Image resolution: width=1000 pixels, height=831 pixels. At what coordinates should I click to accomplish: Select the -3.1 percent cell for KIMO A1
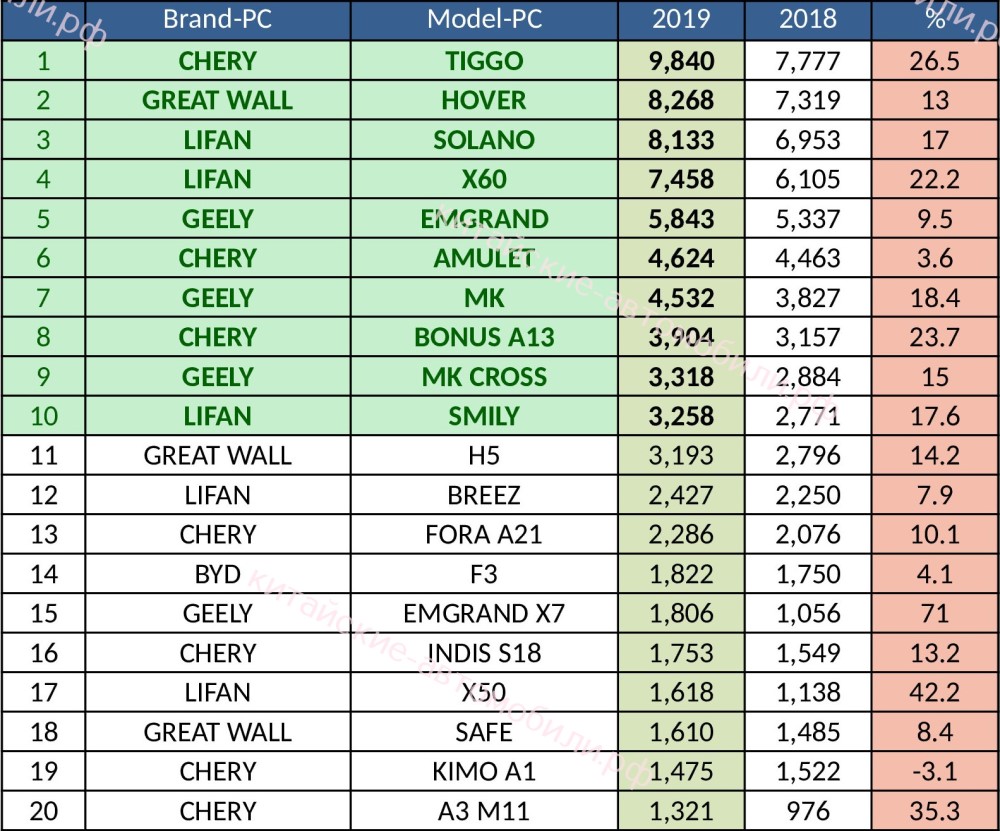pyautogui.click(x=934, y=771)
